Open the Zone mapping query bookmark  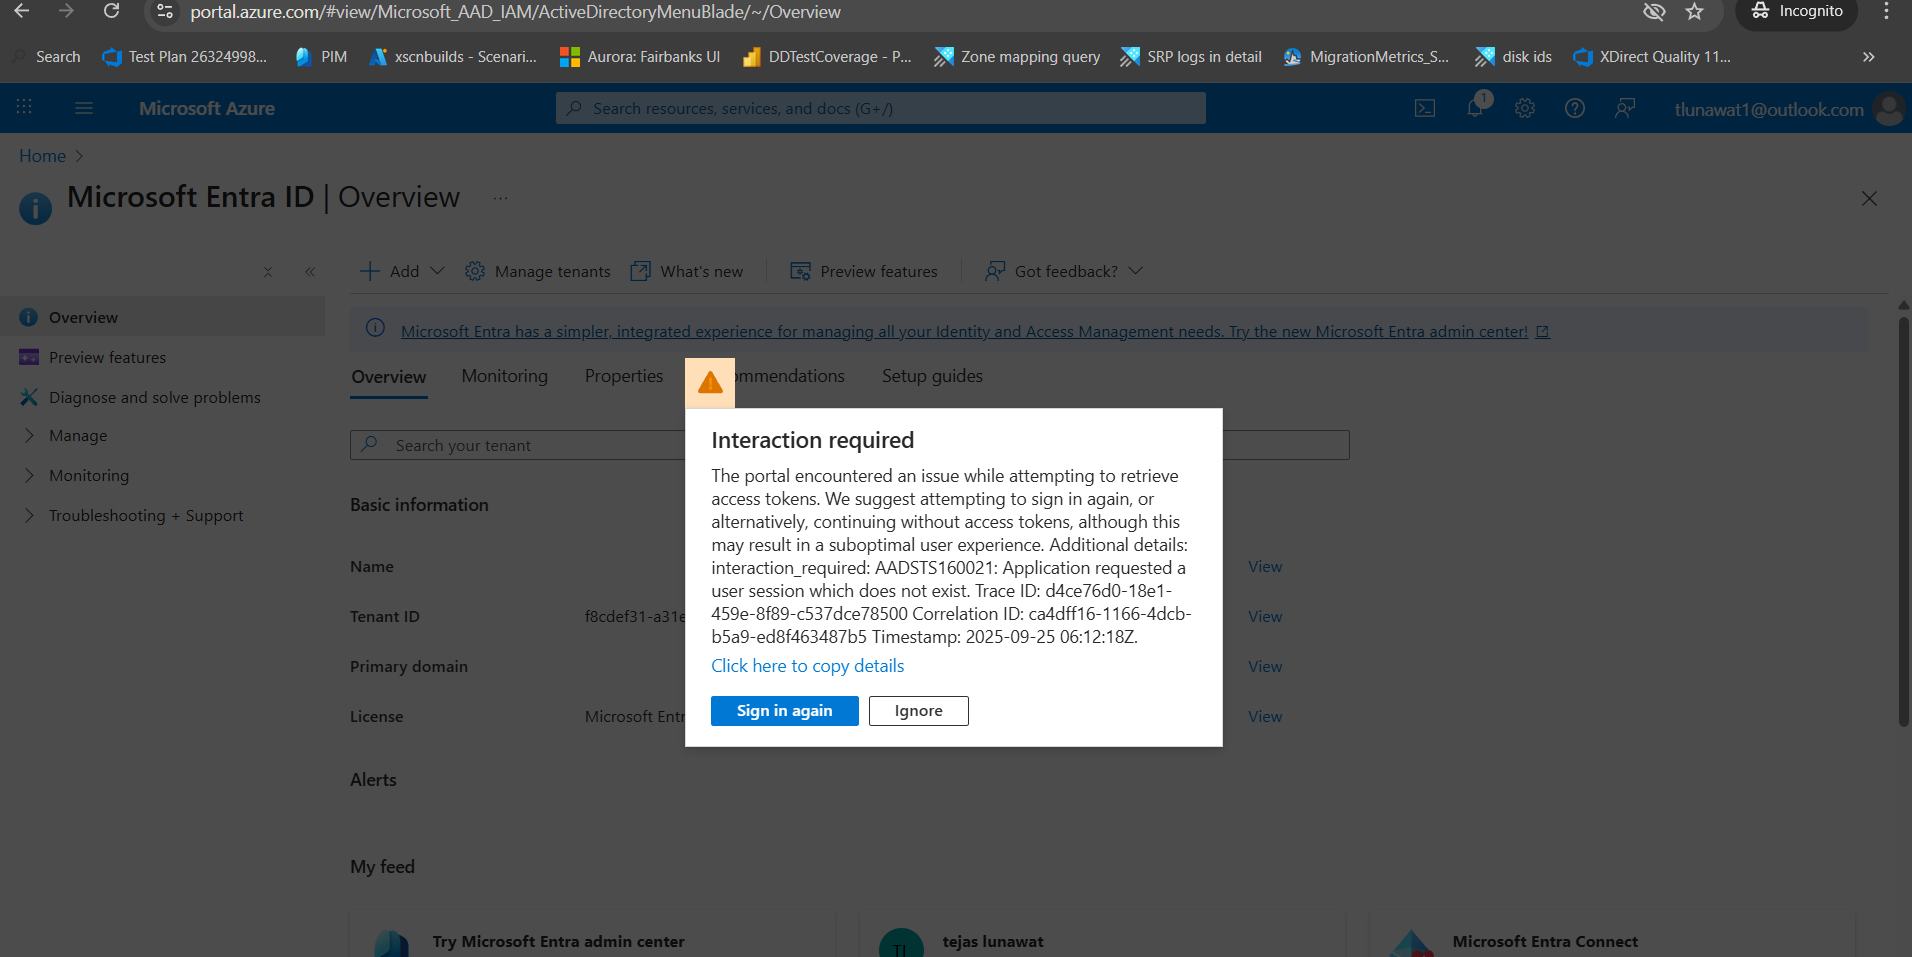tap(1017, 57)
